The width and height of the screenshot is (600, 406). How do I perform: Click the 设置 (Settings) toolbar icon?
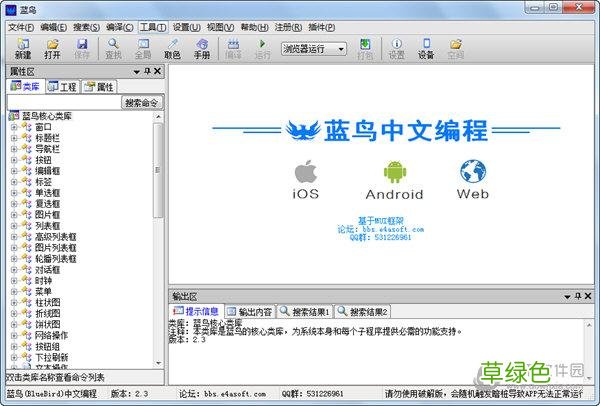[x=396, y=49]
